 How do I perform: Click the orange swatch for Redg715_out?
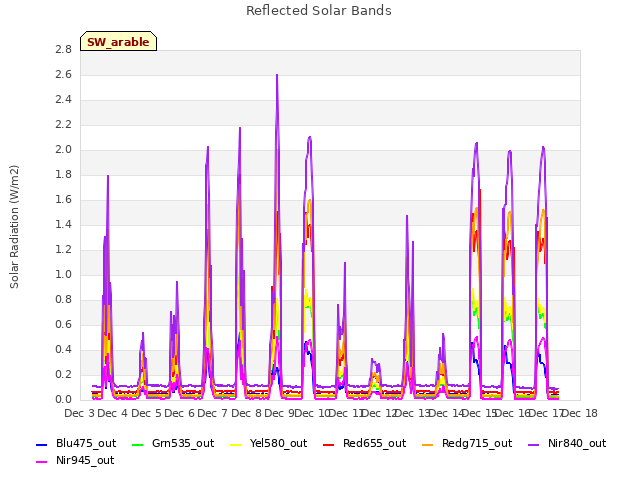pos(427,444)
